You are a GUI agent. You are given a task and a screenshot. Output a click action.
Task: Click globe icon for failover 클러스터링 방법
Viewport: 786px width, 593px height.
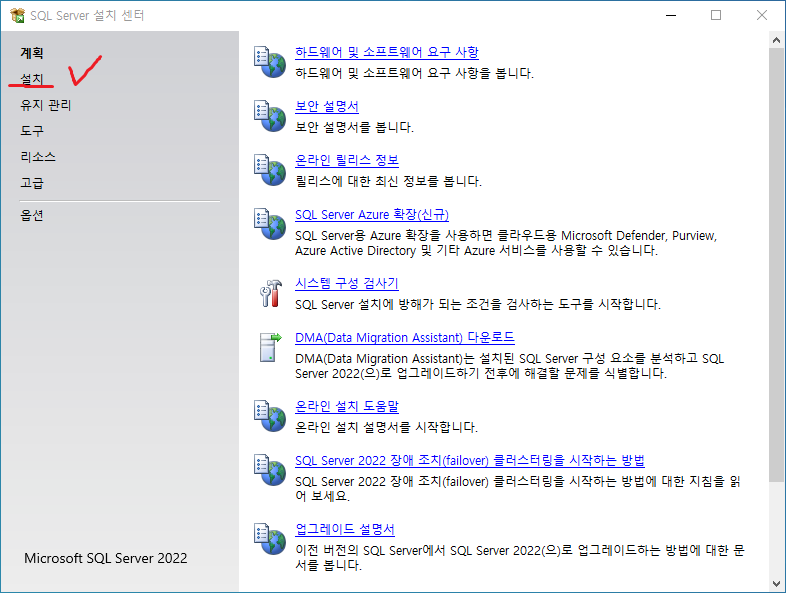(x=270, y=470)
